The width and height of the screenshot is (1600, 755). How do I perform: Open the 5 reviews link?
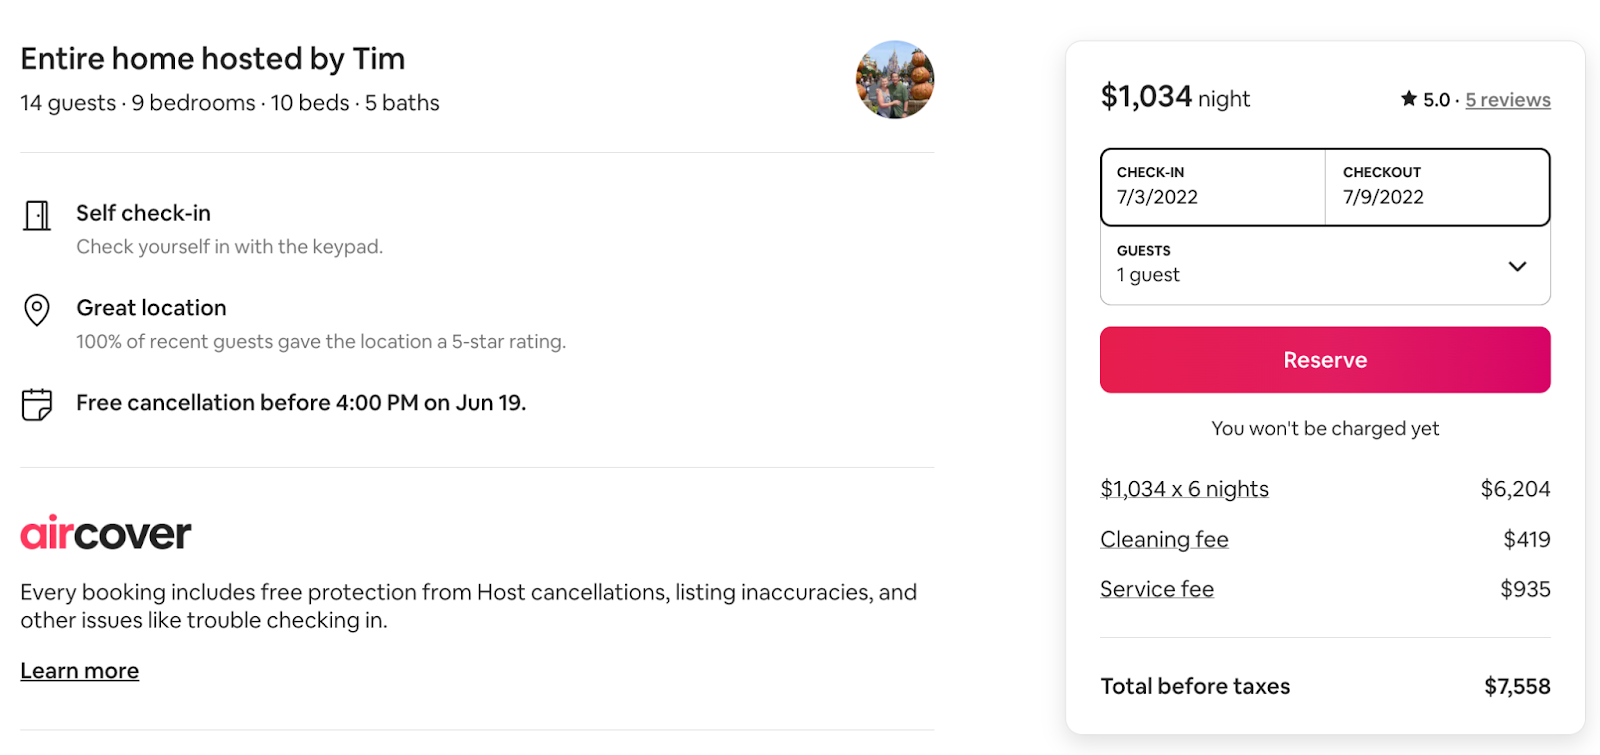coord(1508,100)
